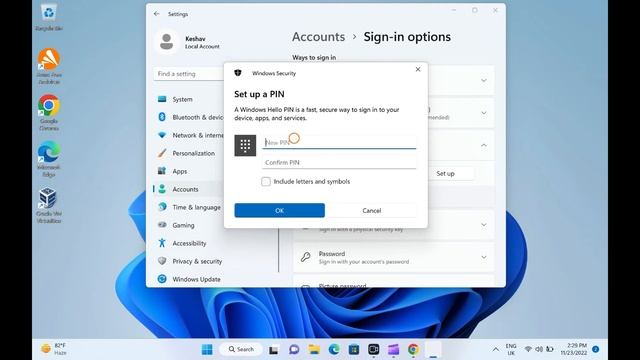Open Privacy & security settings
Screen dimensions: 640x360
[x=197, y=261]
